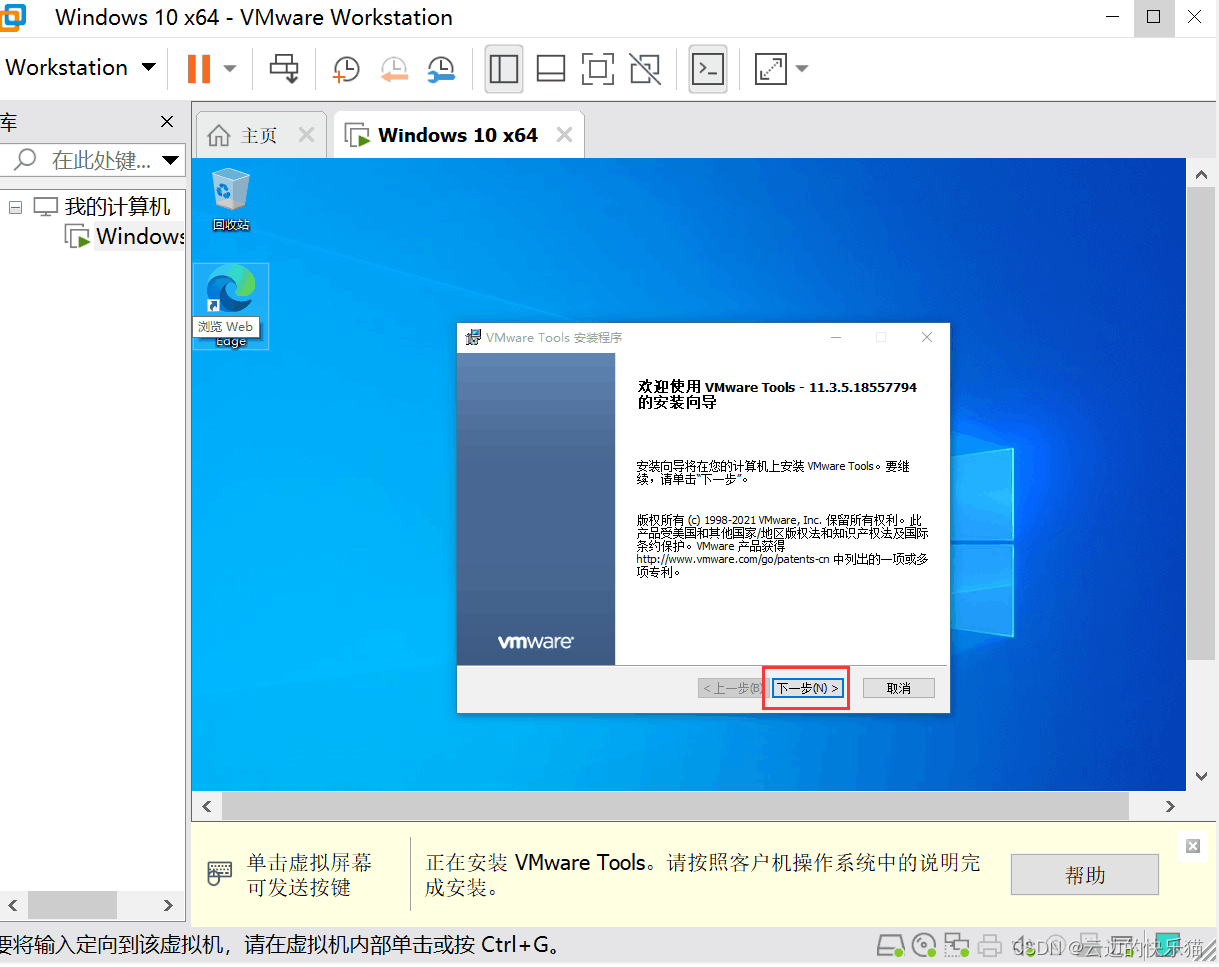This screenshot has height=967, width=1219.
Task: Switch to Unity mode icon
Action: [x=645, y=68]
